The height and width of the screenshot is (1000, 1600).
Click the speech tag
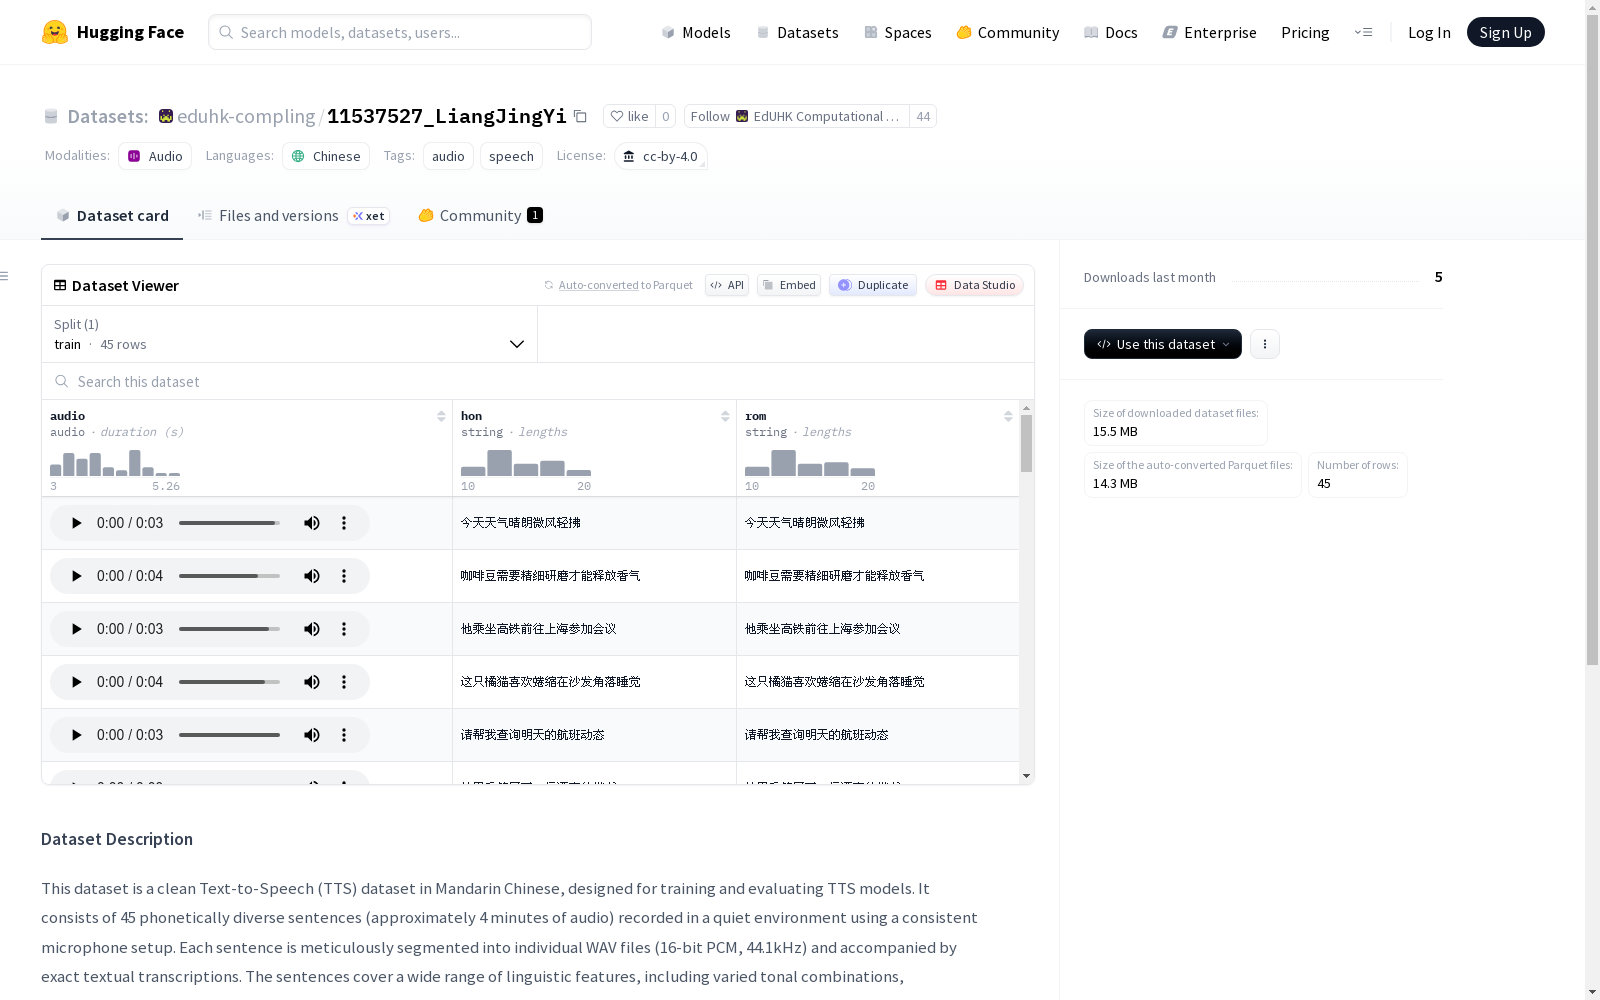(511, 156)
